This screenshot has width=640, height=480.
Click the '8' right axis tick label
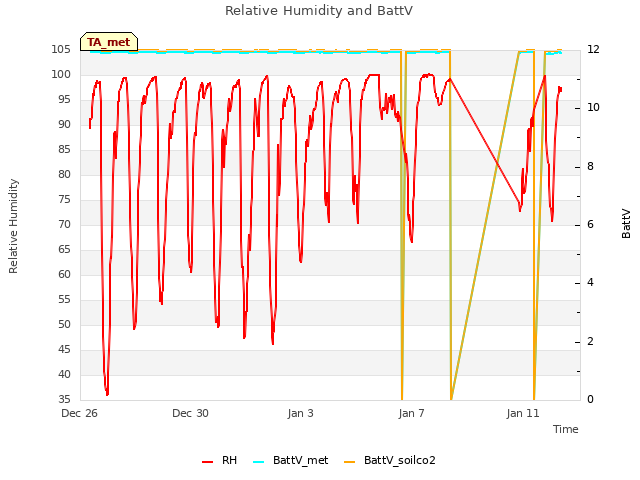click(590, 167)
